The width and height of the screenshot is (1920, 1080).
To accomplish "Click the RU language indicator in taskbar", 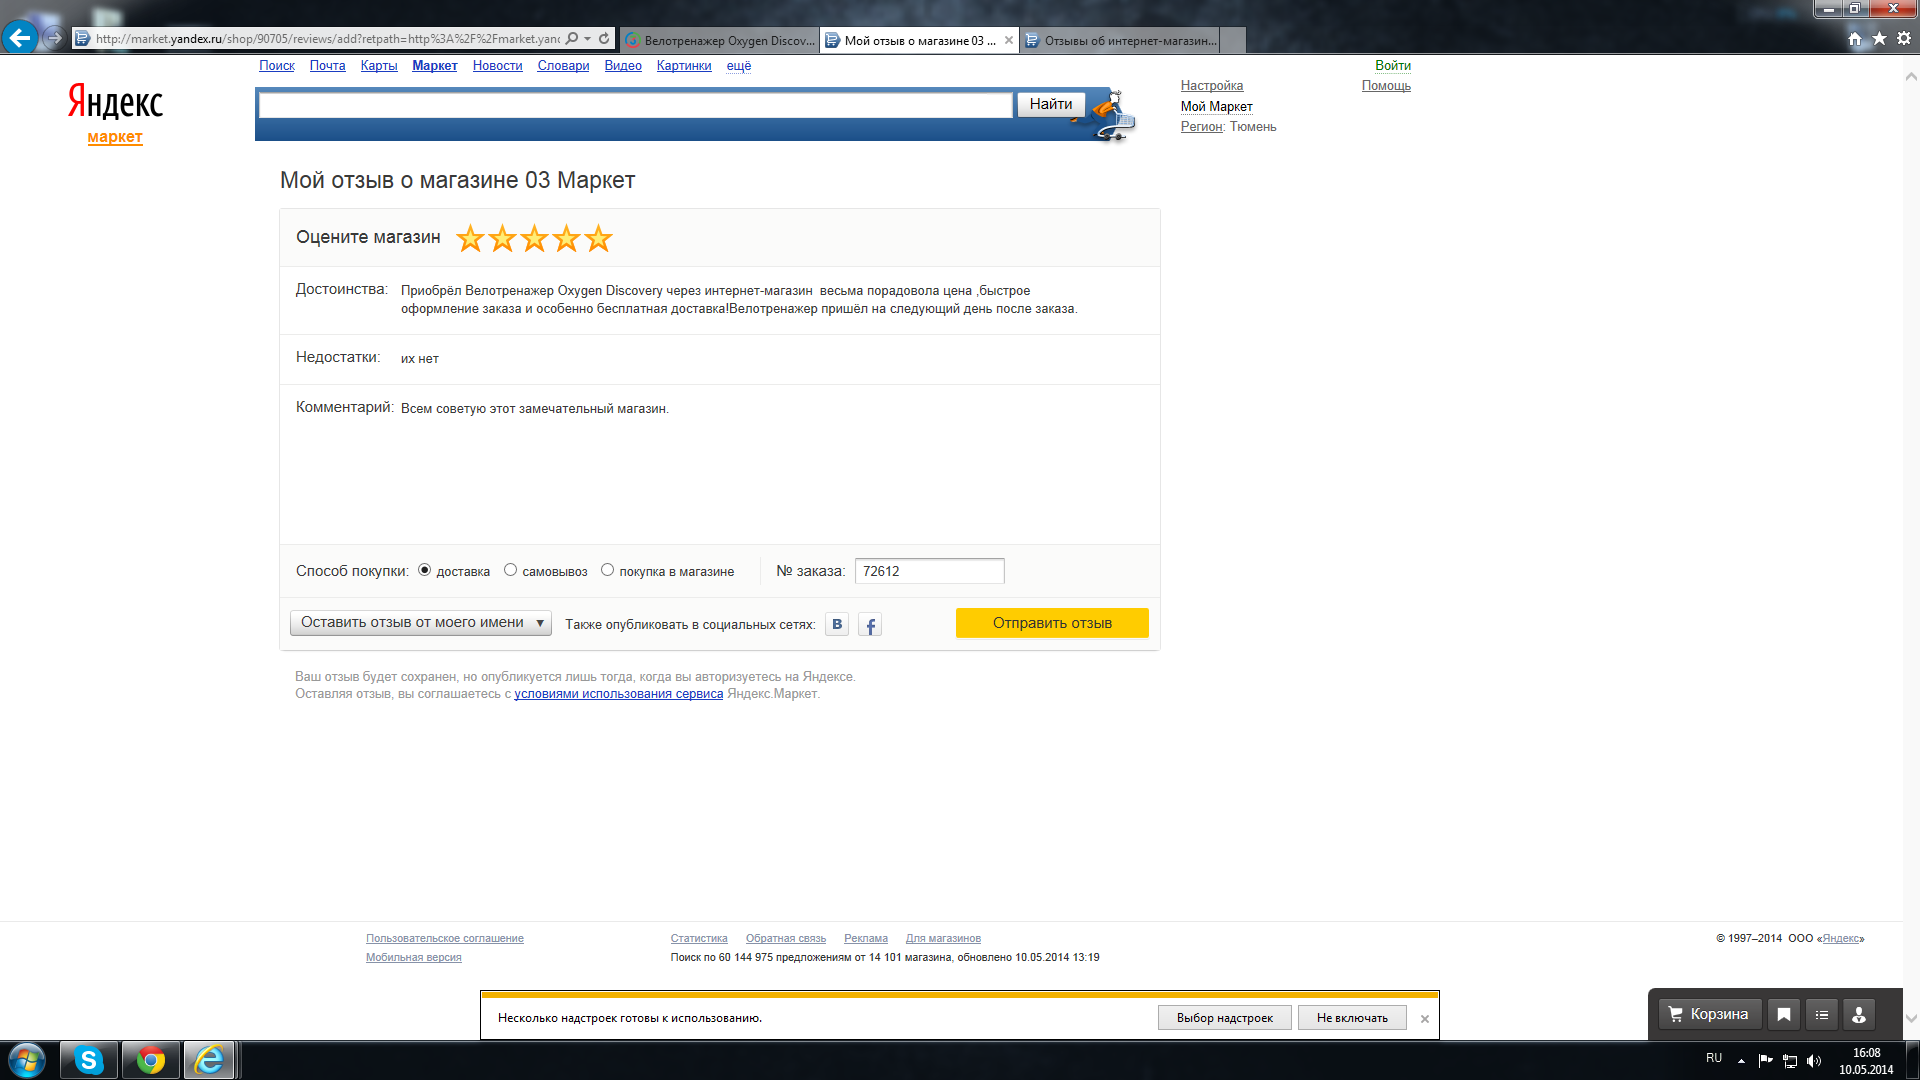I will [x=1714, y=1058].
